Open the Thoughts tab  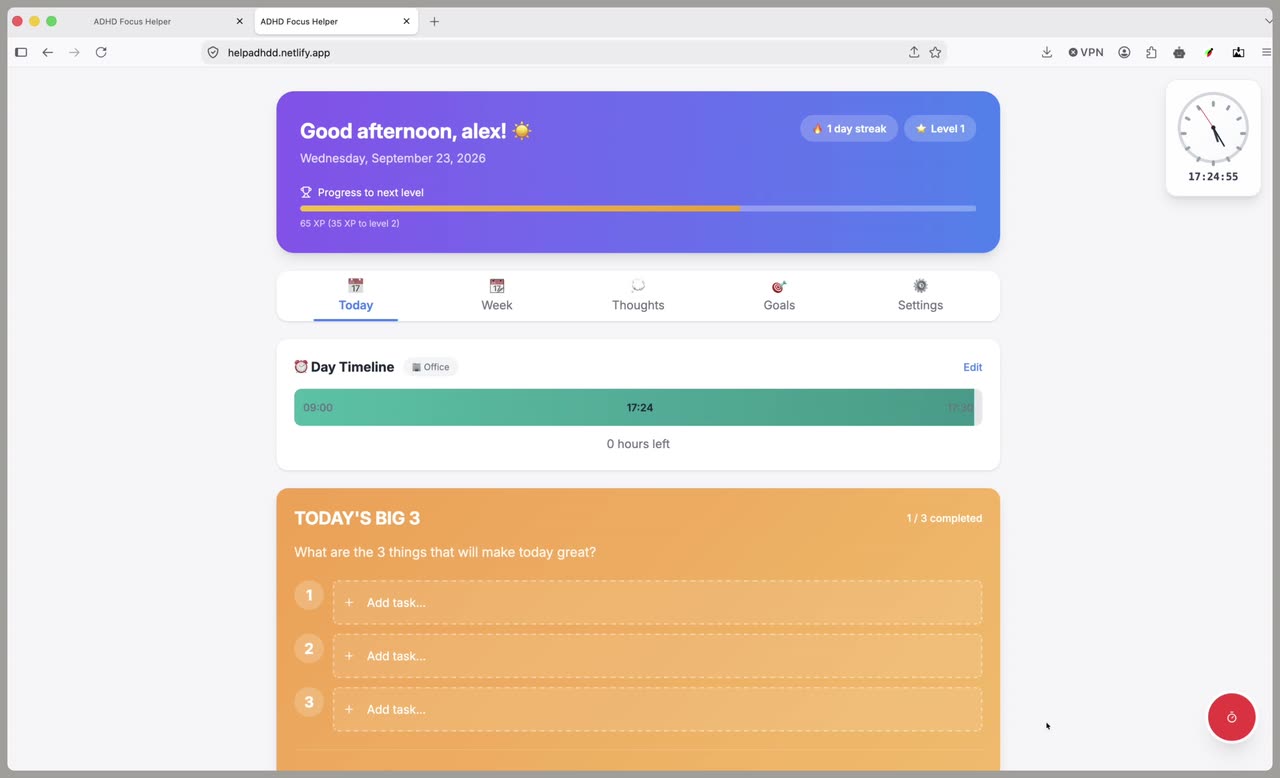click(638, 296)
